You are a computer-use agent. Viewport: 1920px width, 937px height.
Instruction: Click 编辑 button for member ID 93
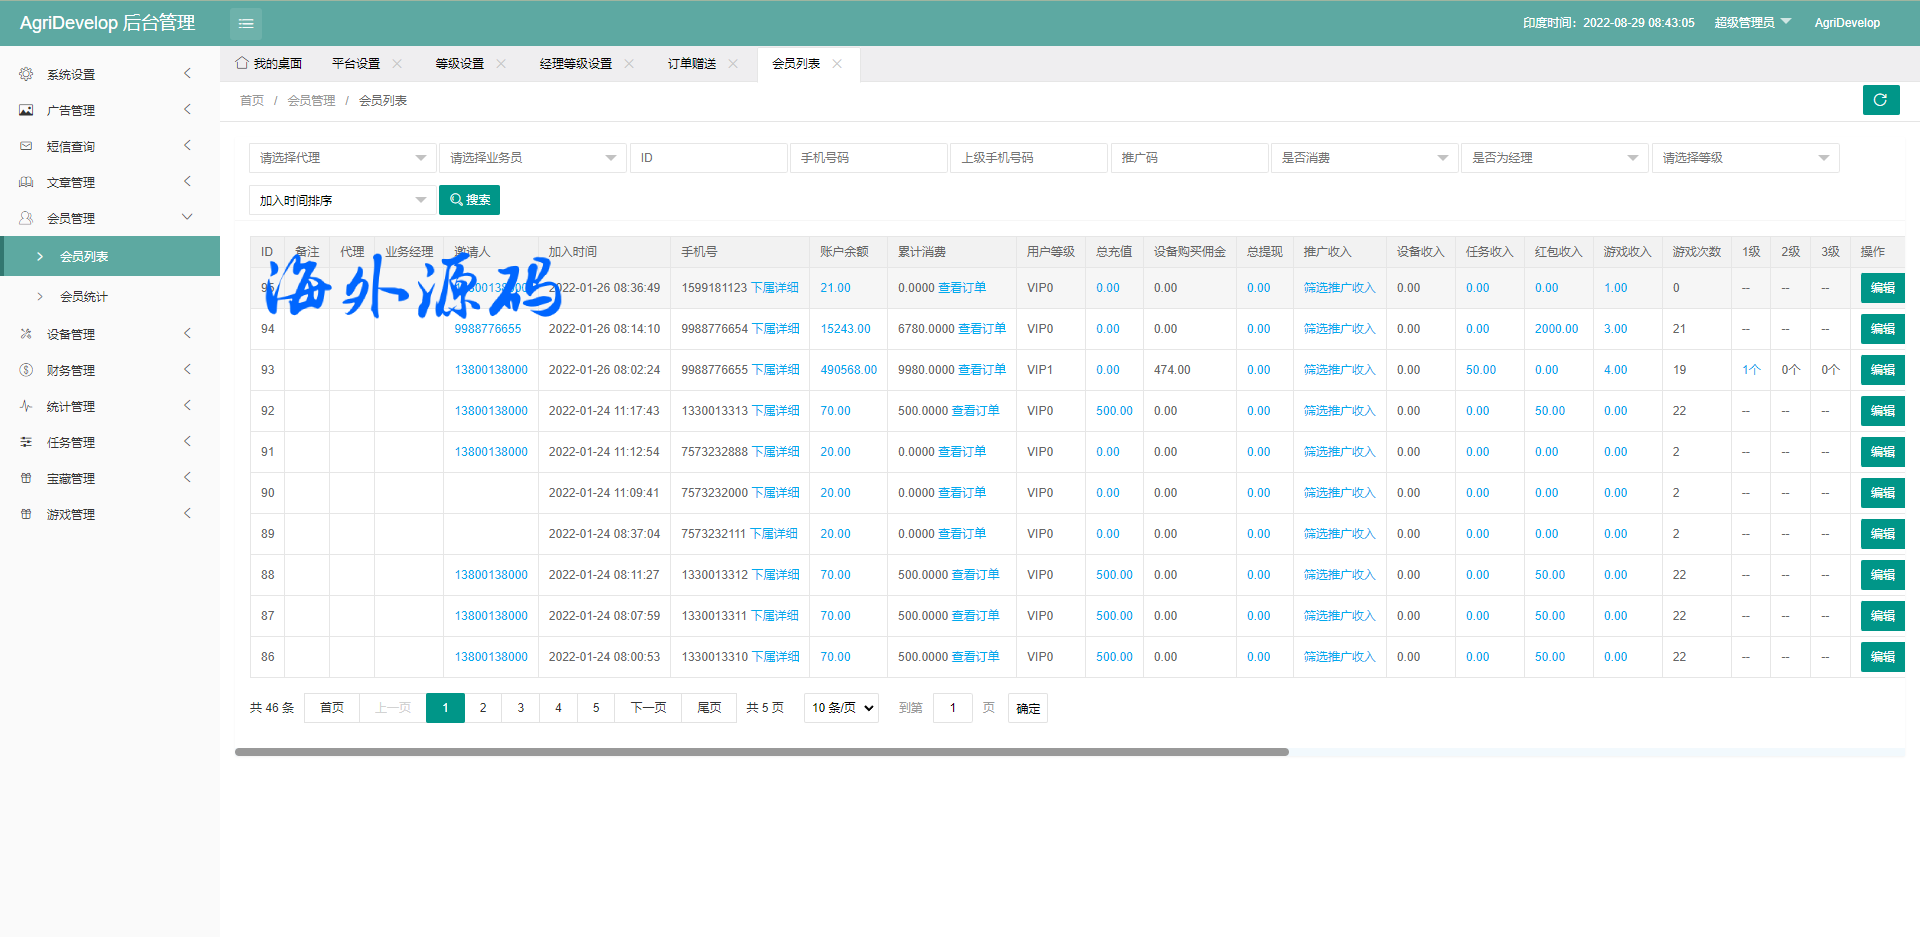point(1882,370)
